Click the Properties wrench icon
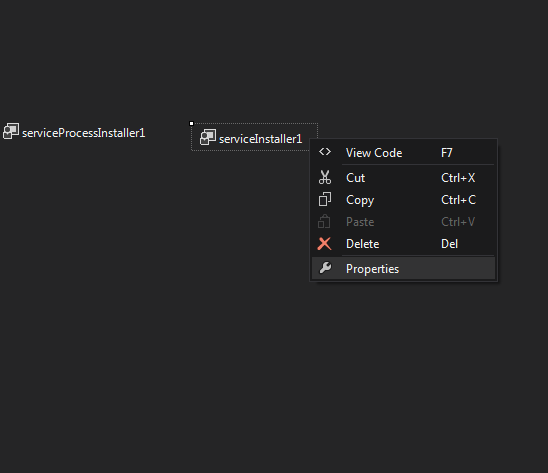Screen dimensions: 548x473 tap(325, 268)
